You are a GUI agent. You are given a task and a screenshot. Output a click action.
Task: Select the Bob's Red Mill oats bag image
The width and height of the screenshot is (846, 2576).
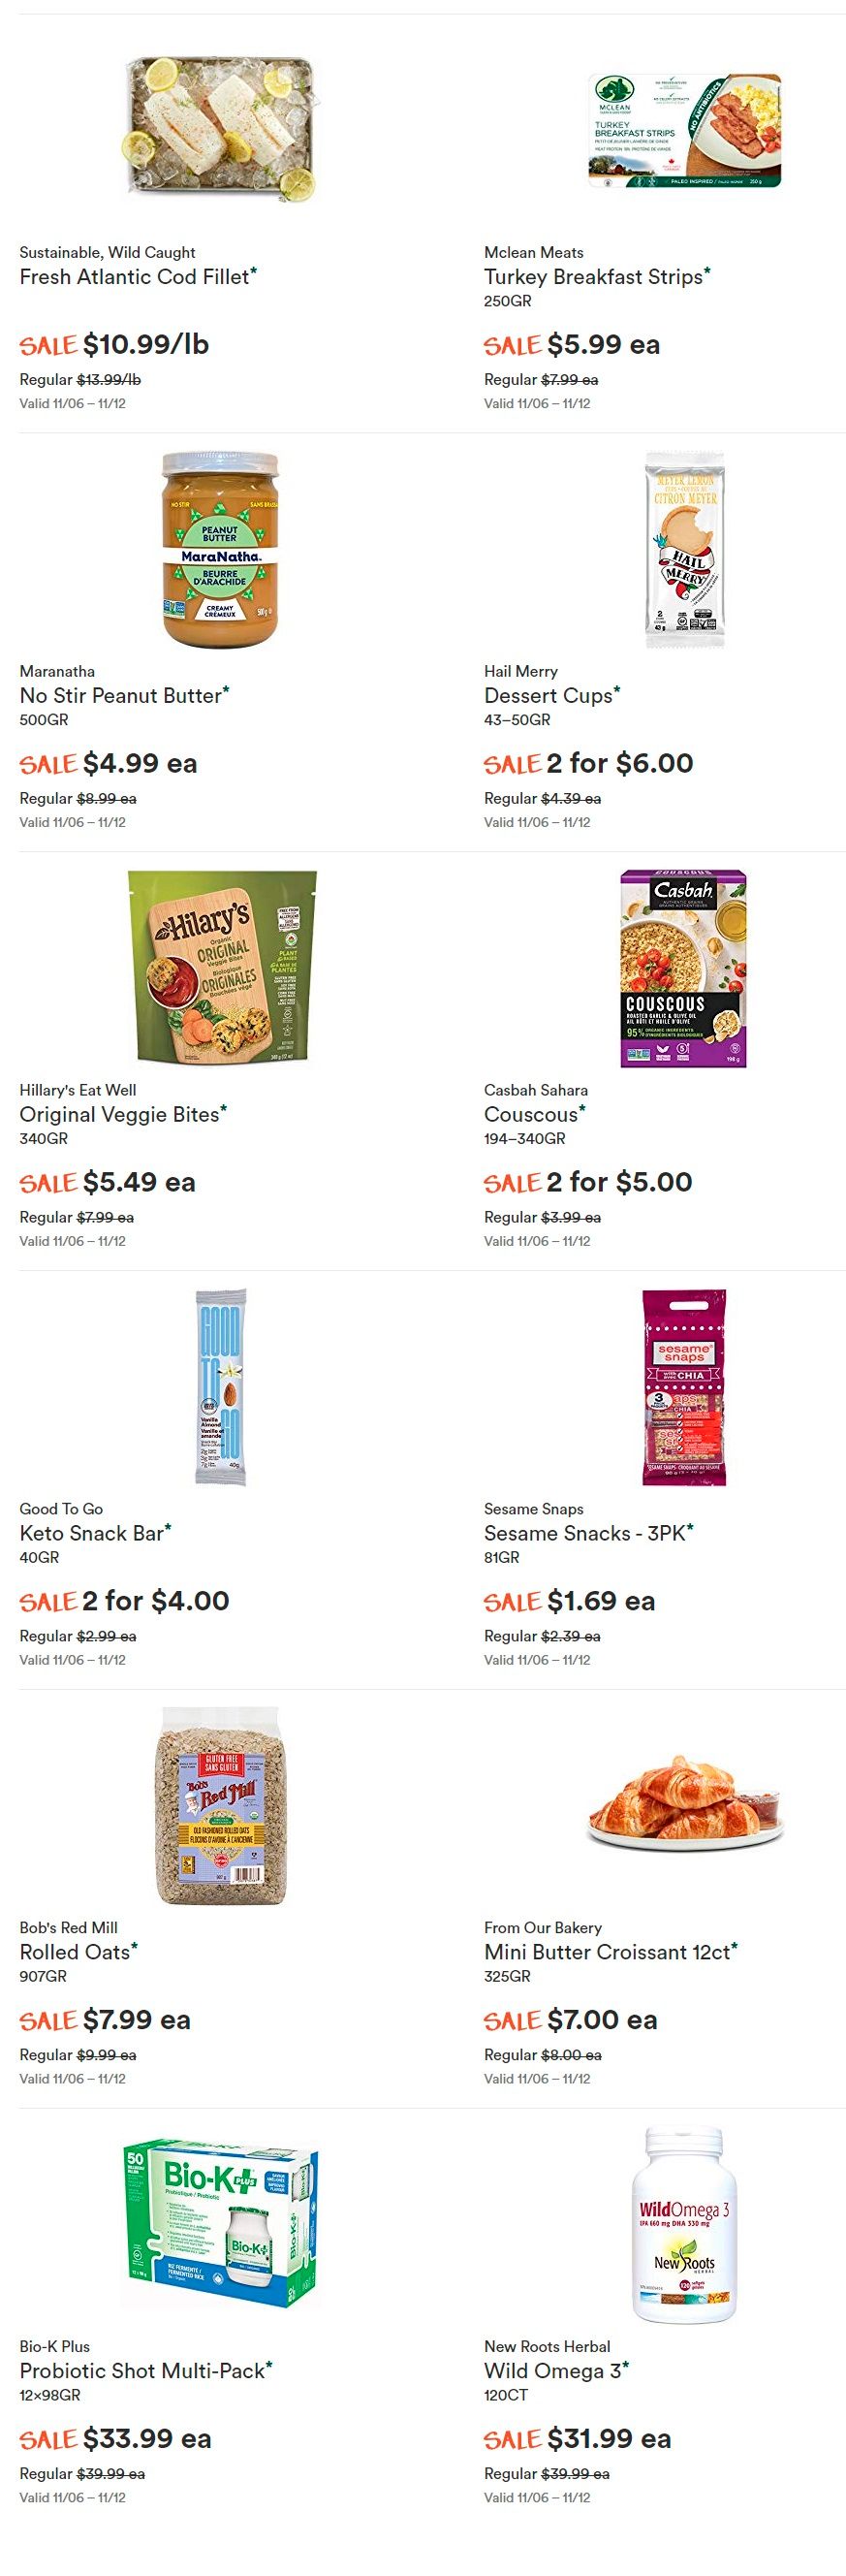(221, 1806)
